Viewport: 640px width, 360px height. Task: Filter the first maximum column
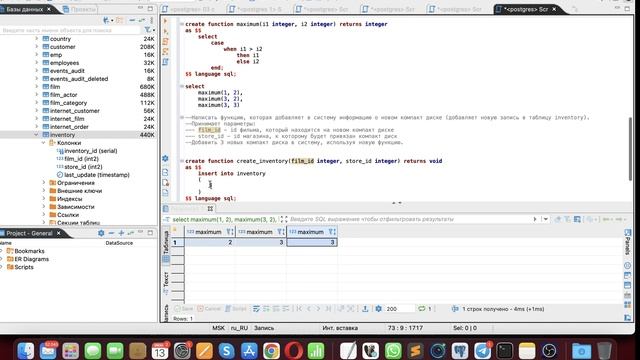coord(229,232)
